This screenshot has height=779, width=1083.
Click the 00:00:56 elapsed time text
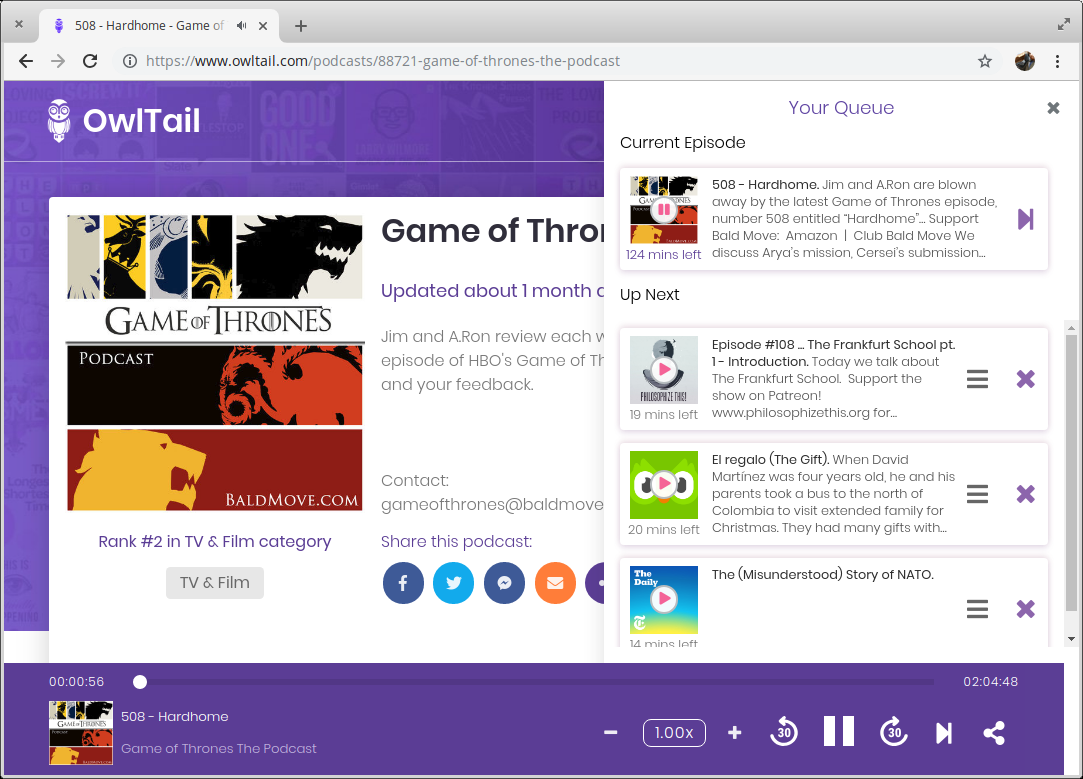(77, 682)
